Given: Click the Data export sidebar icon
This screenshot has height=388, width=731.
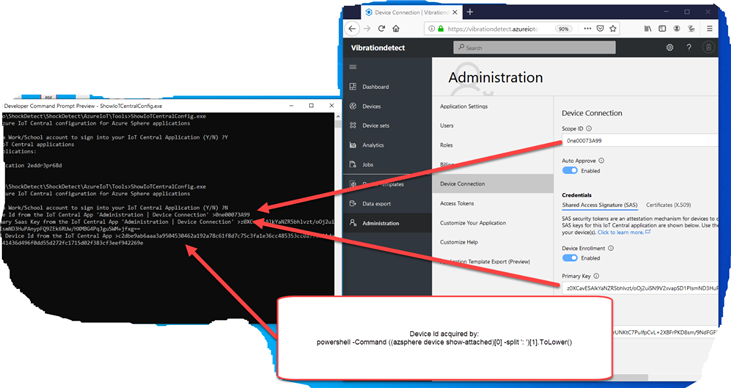Looking at the screenshot, I should tap(353, 204).
